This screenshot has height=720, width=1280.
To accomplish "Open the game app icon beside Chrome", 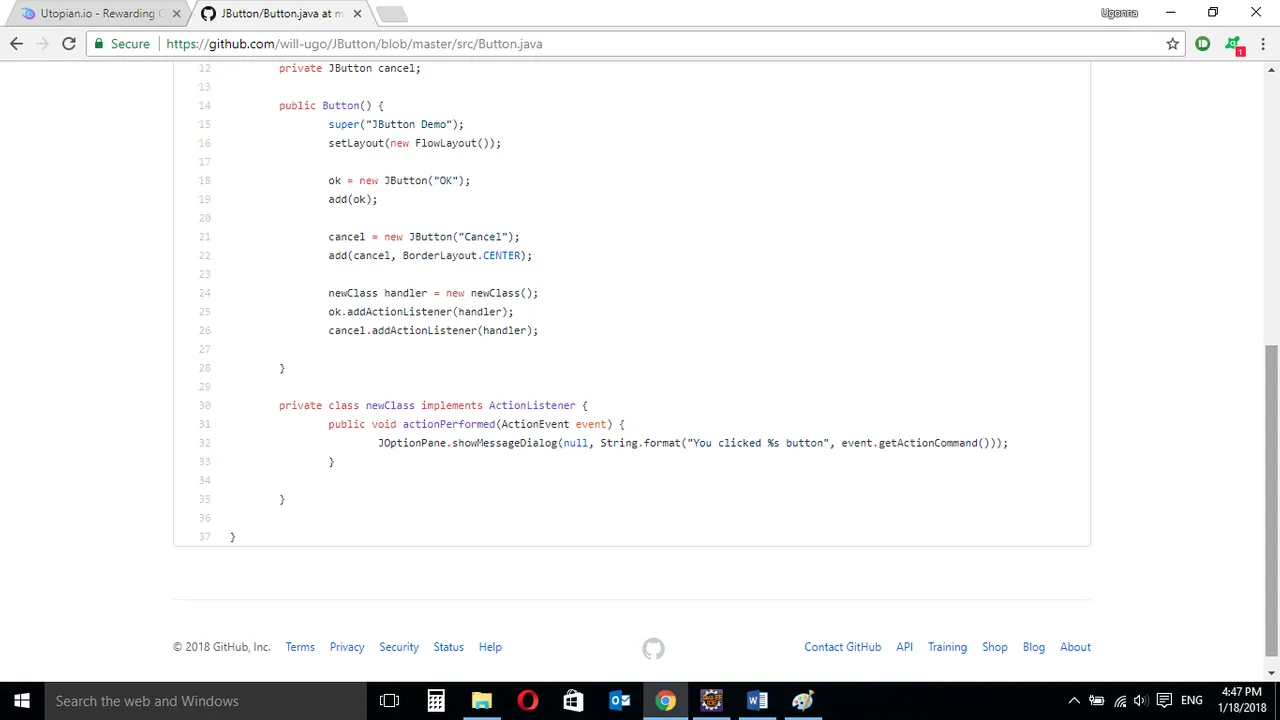I will coord(711,701).
